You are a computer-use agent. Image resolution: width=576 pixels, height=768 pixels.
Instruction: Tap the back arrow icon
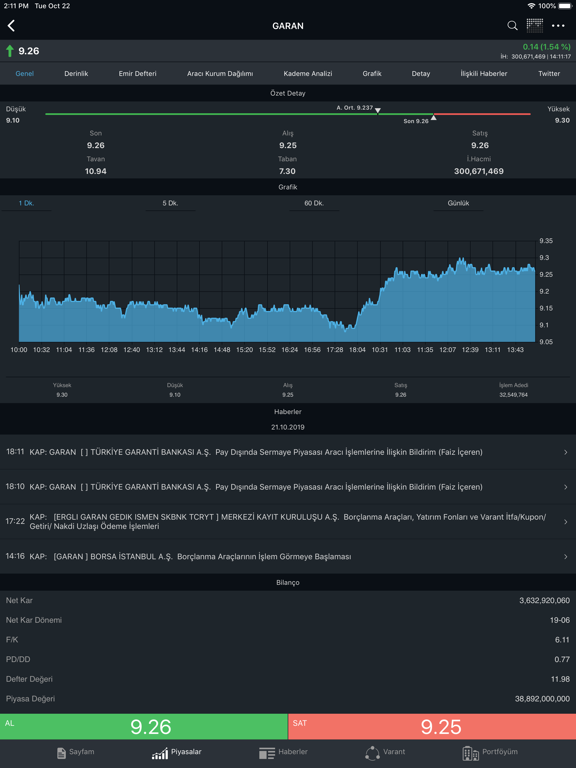11,25
